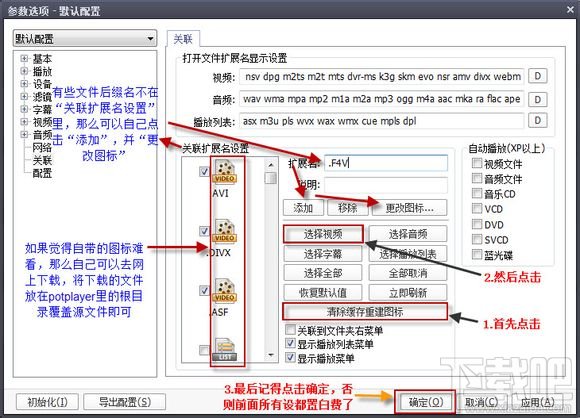Select the 关联 tab
The height and width of the screenshot is (418, 580).
(183, 39)
